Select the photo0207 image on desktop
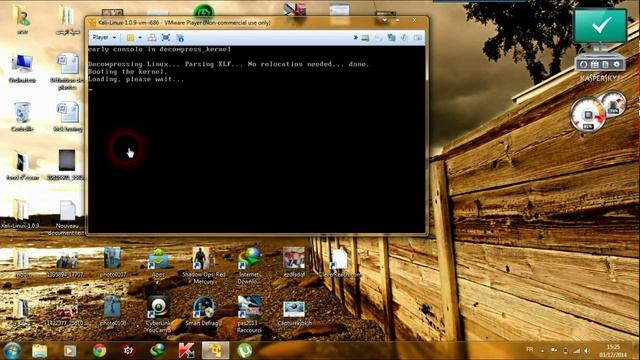This screenshot has width=640, height=360. pyautogui.click(x=112, y=262)
